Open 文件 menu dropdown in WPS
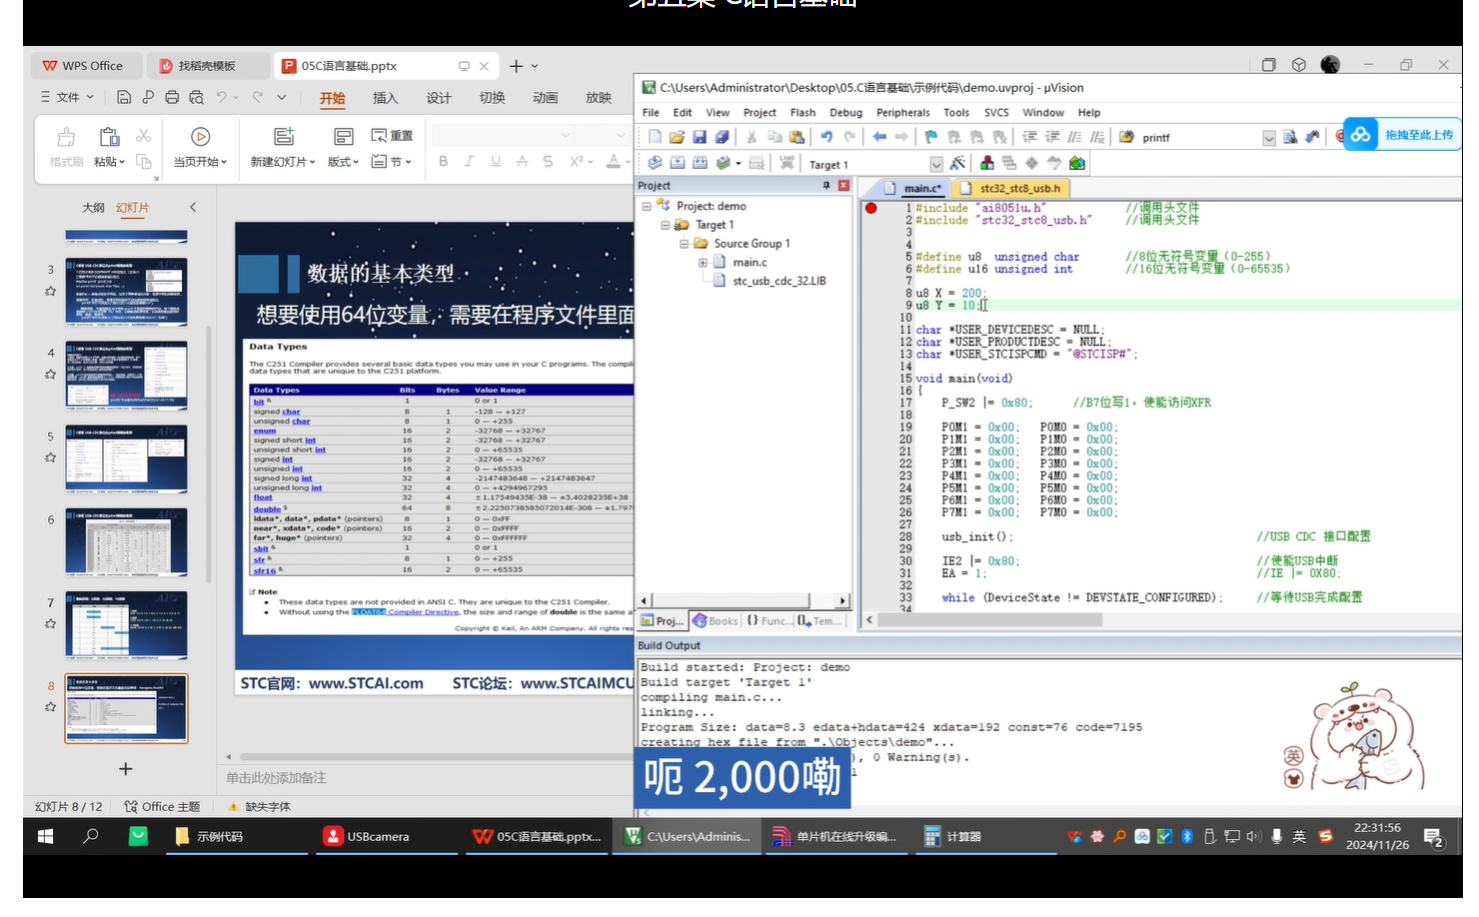The width and height of the screenshot is (1479, 917). pyautogui.click(x=67, y=97)
